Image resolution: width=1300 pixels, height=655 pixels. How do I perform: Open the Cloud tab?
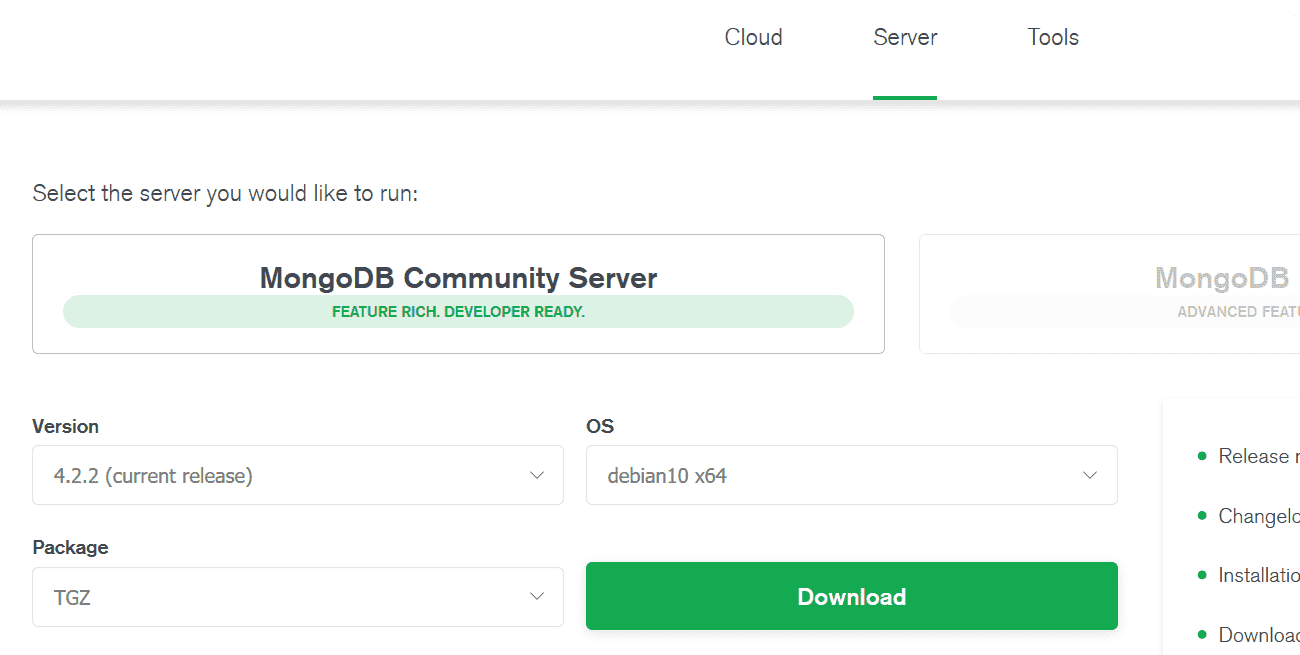coord(753,37)
